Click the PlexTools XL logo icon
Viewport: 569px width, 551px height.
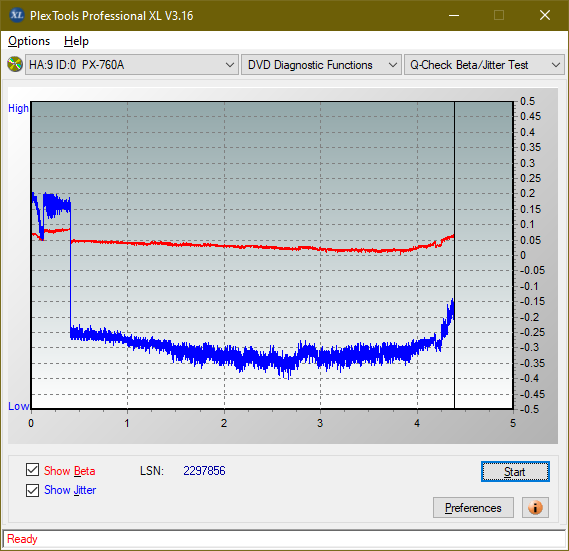[x=16, y=15]
